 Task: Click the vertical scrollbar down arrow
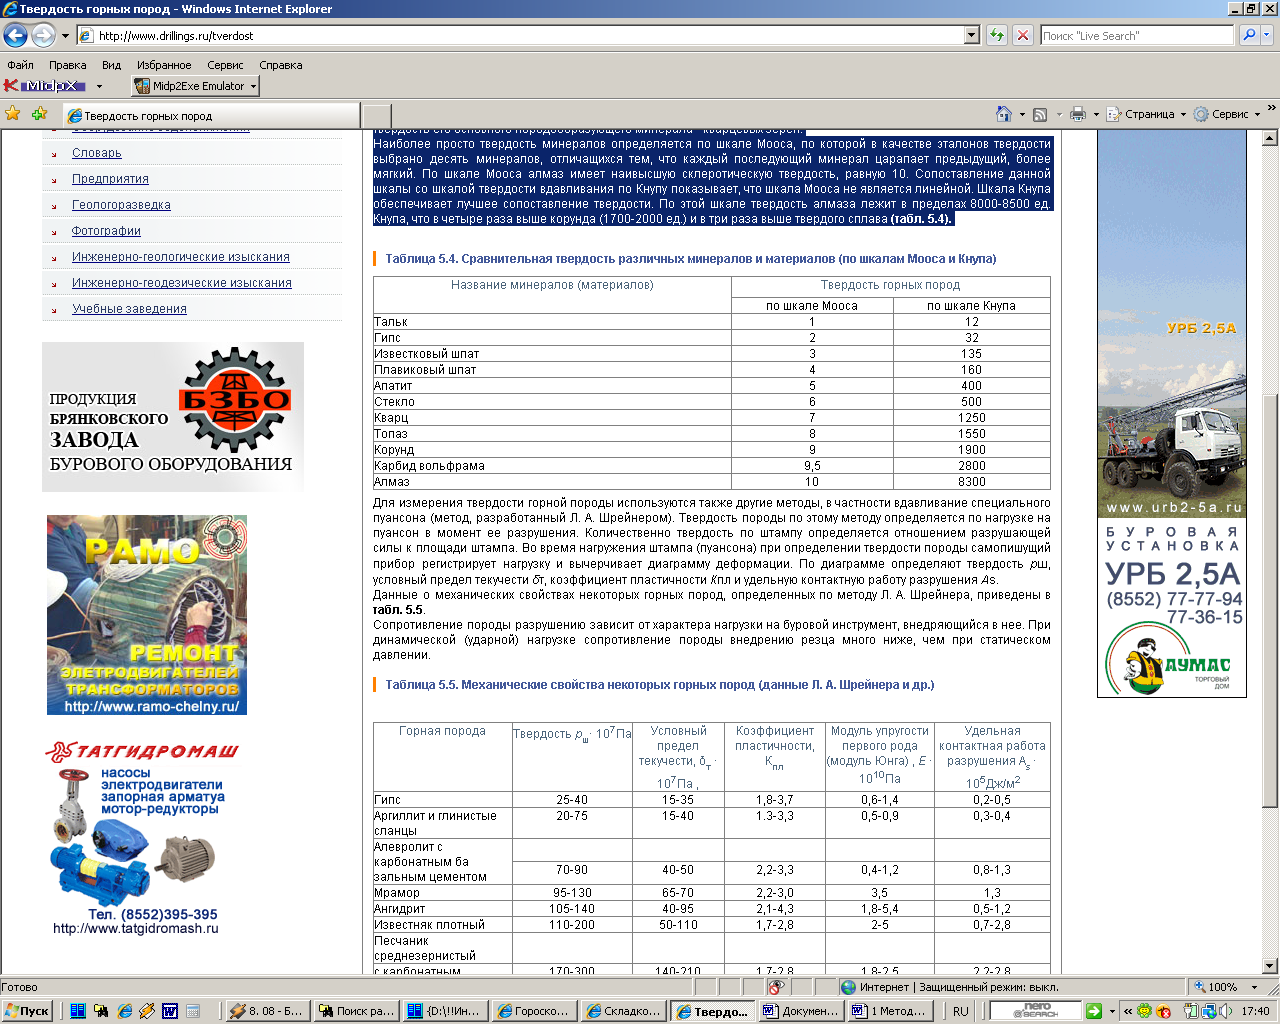pyautogui.click(x=1270, y=966)
